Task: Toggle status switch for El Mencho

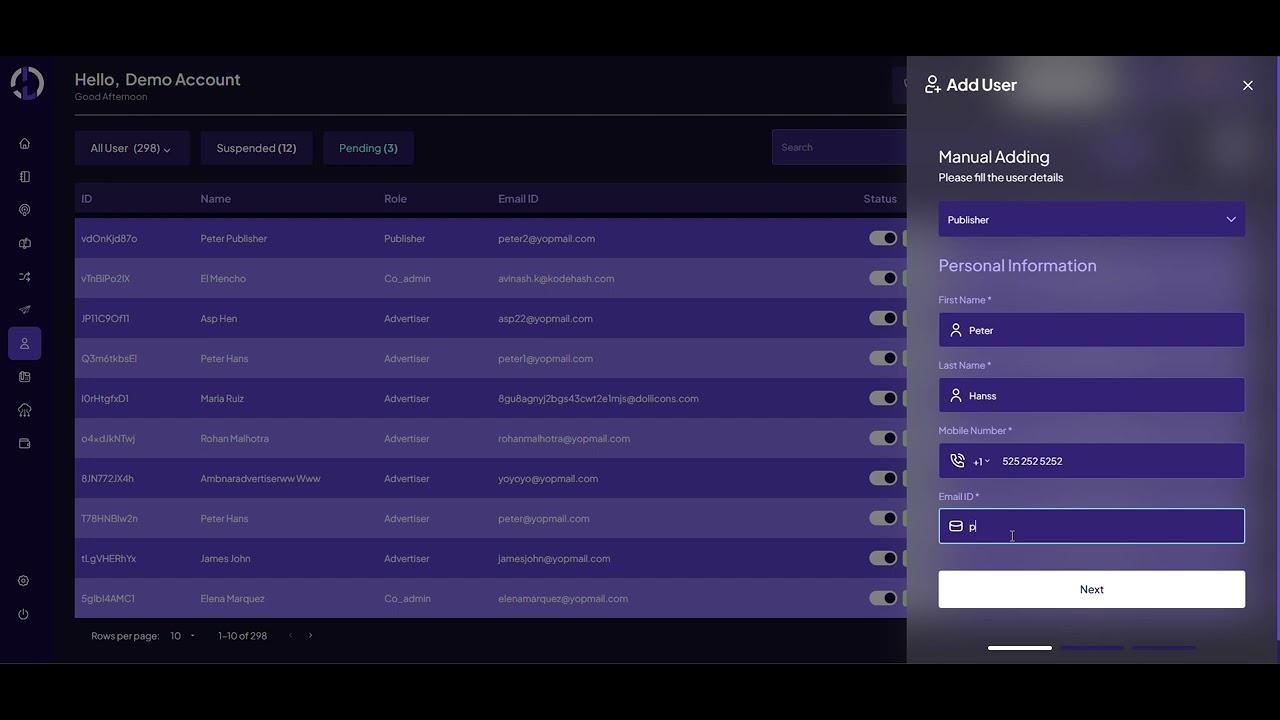Action: click(882, 279)
